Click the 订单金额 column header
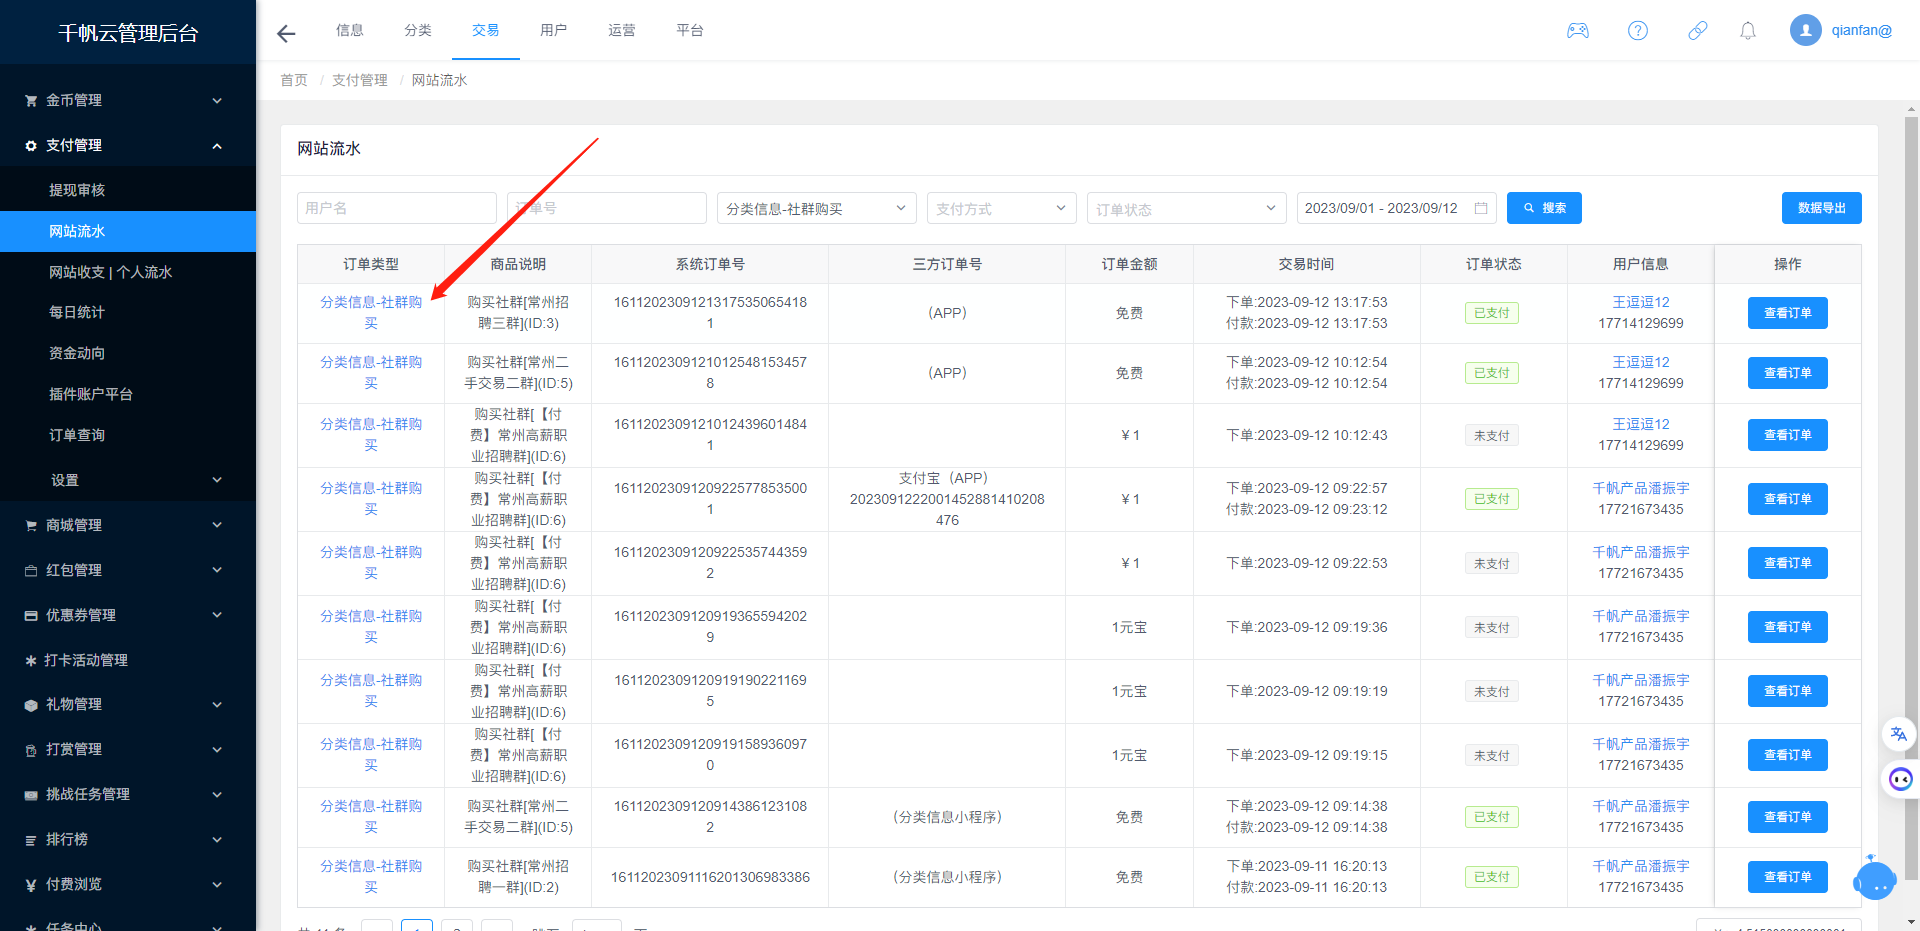This screenshot has height=931, width=1920. pos(1130,264)
